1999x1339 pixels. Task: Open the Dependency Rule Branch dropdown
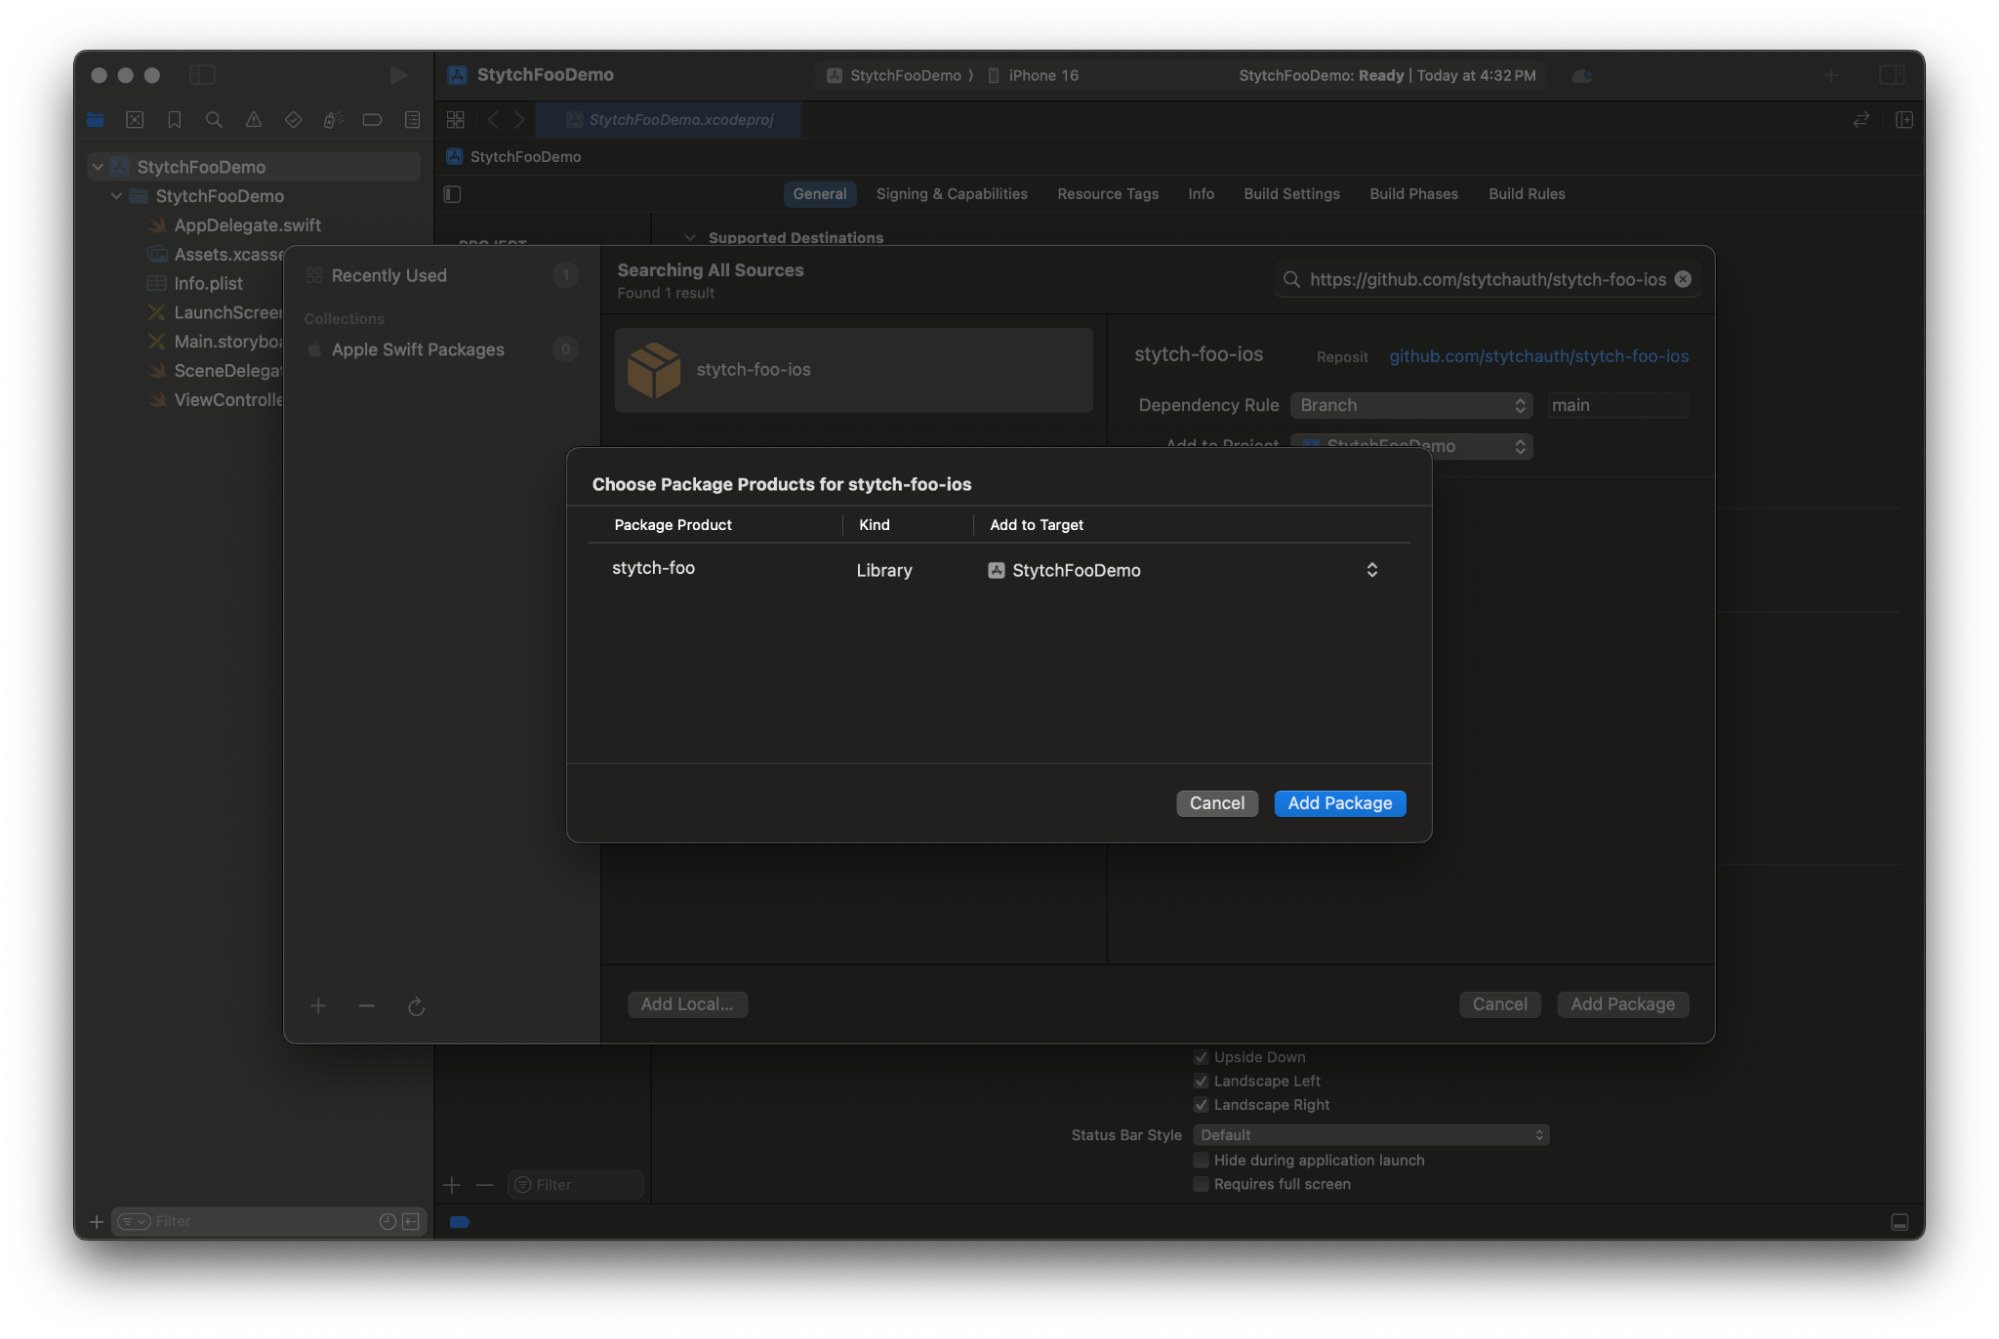coord(1411,405)
